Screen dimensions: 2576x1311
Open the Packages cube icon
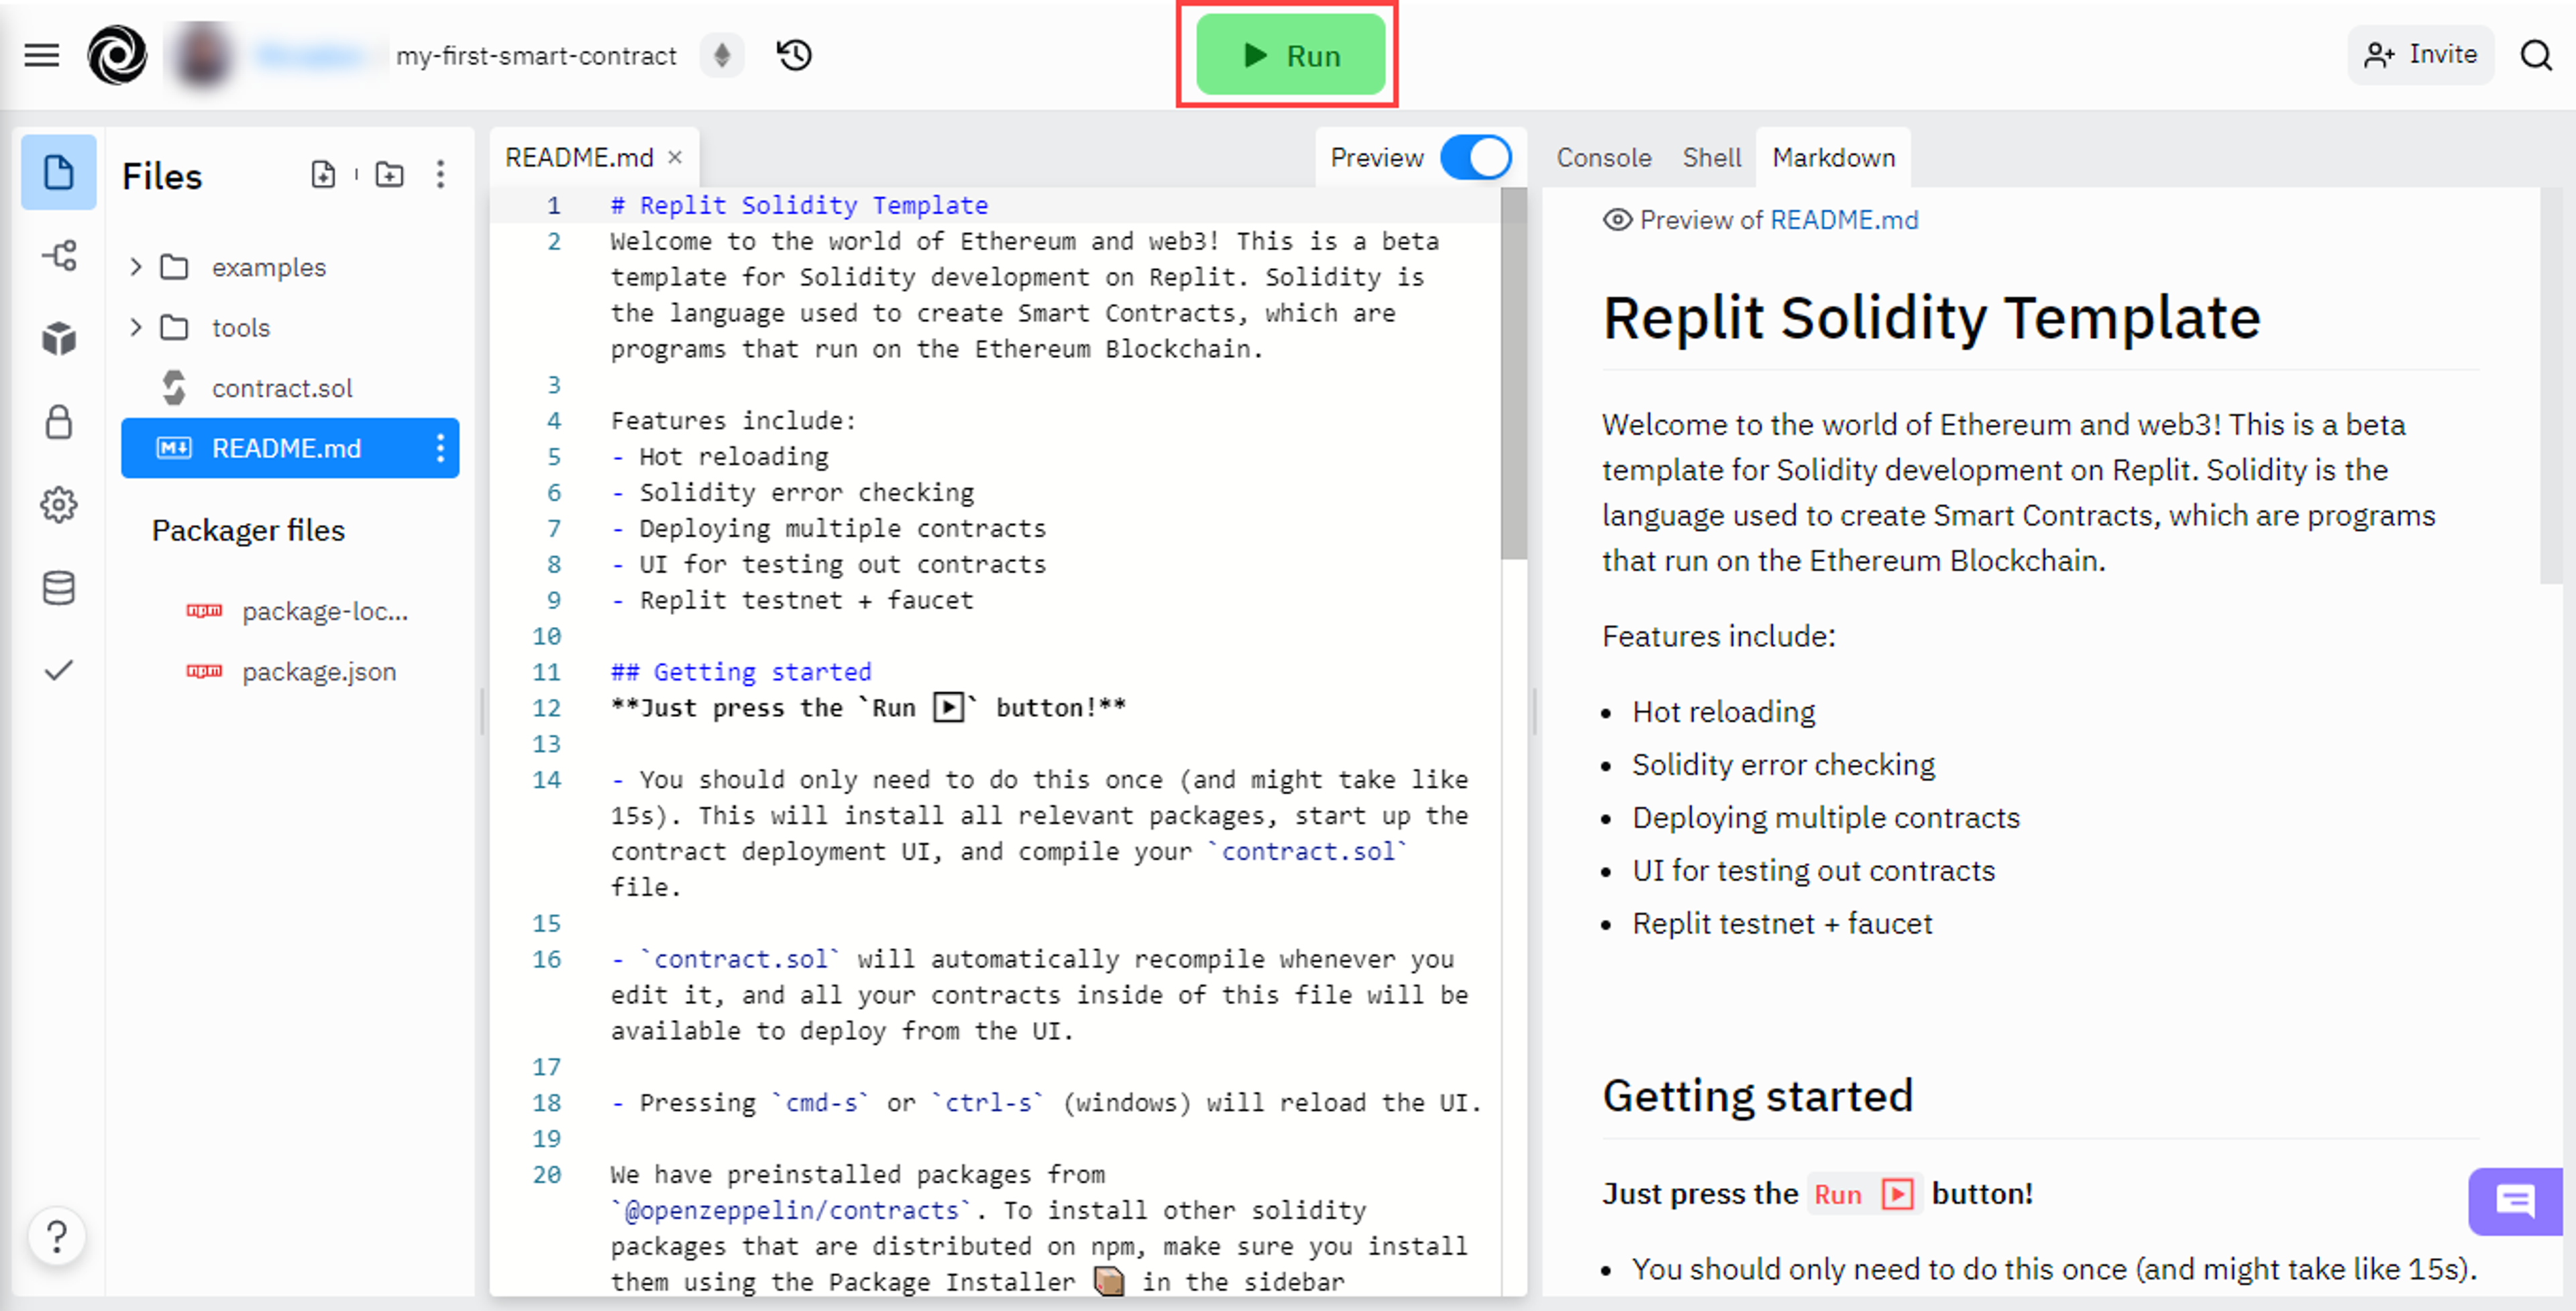[59, 339]
